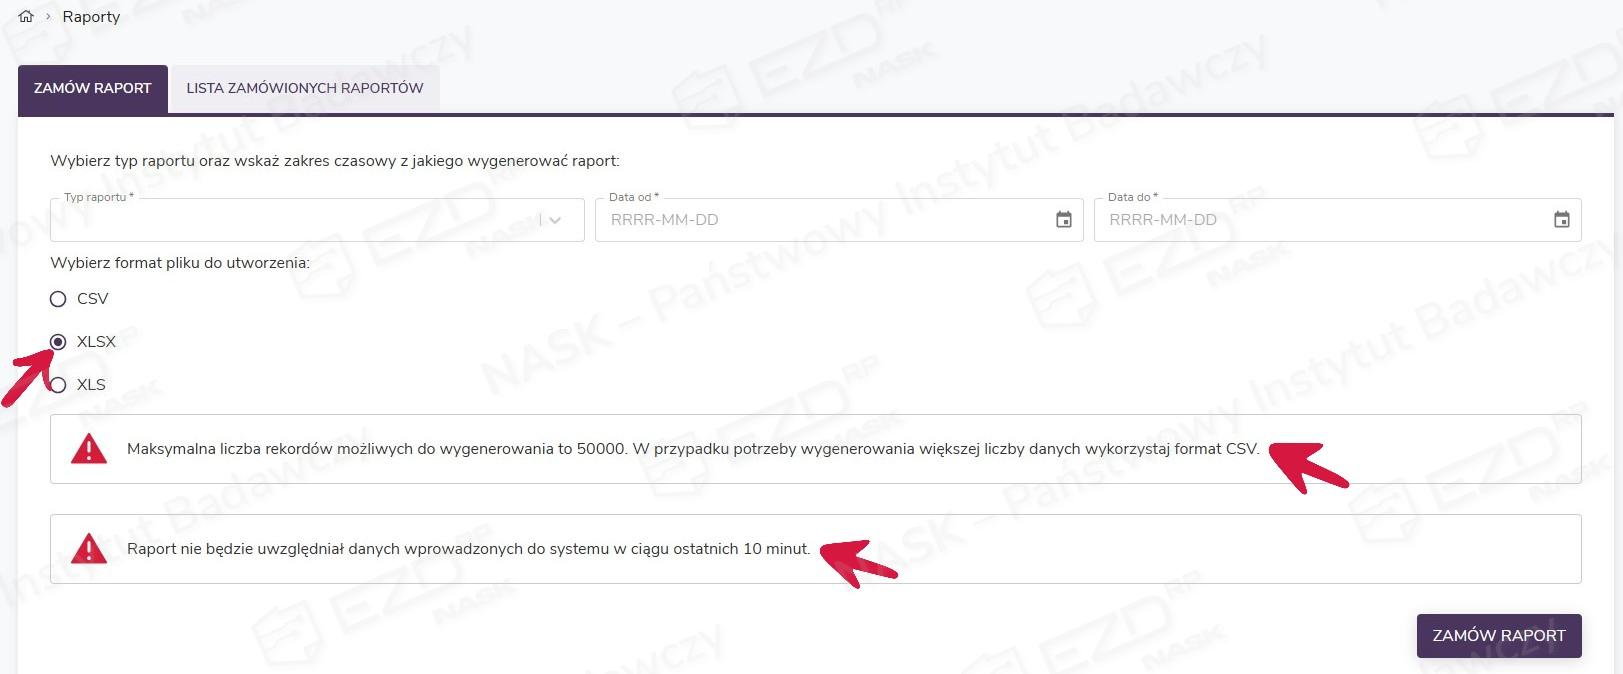This screenshot has height=674, width=1623.
Task: Open the Typ raportu combo box field
Action: click(x=290, y=220)
